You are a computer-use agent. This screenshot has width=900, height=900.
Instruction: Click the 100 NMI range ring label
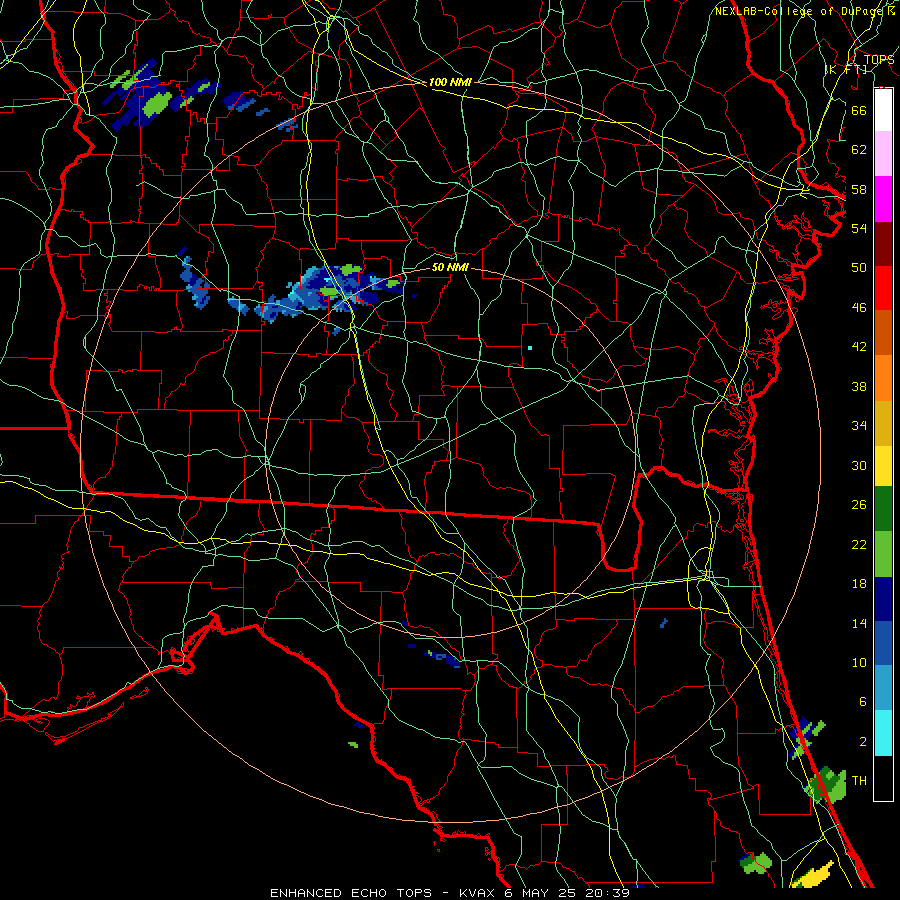(450, 82)
